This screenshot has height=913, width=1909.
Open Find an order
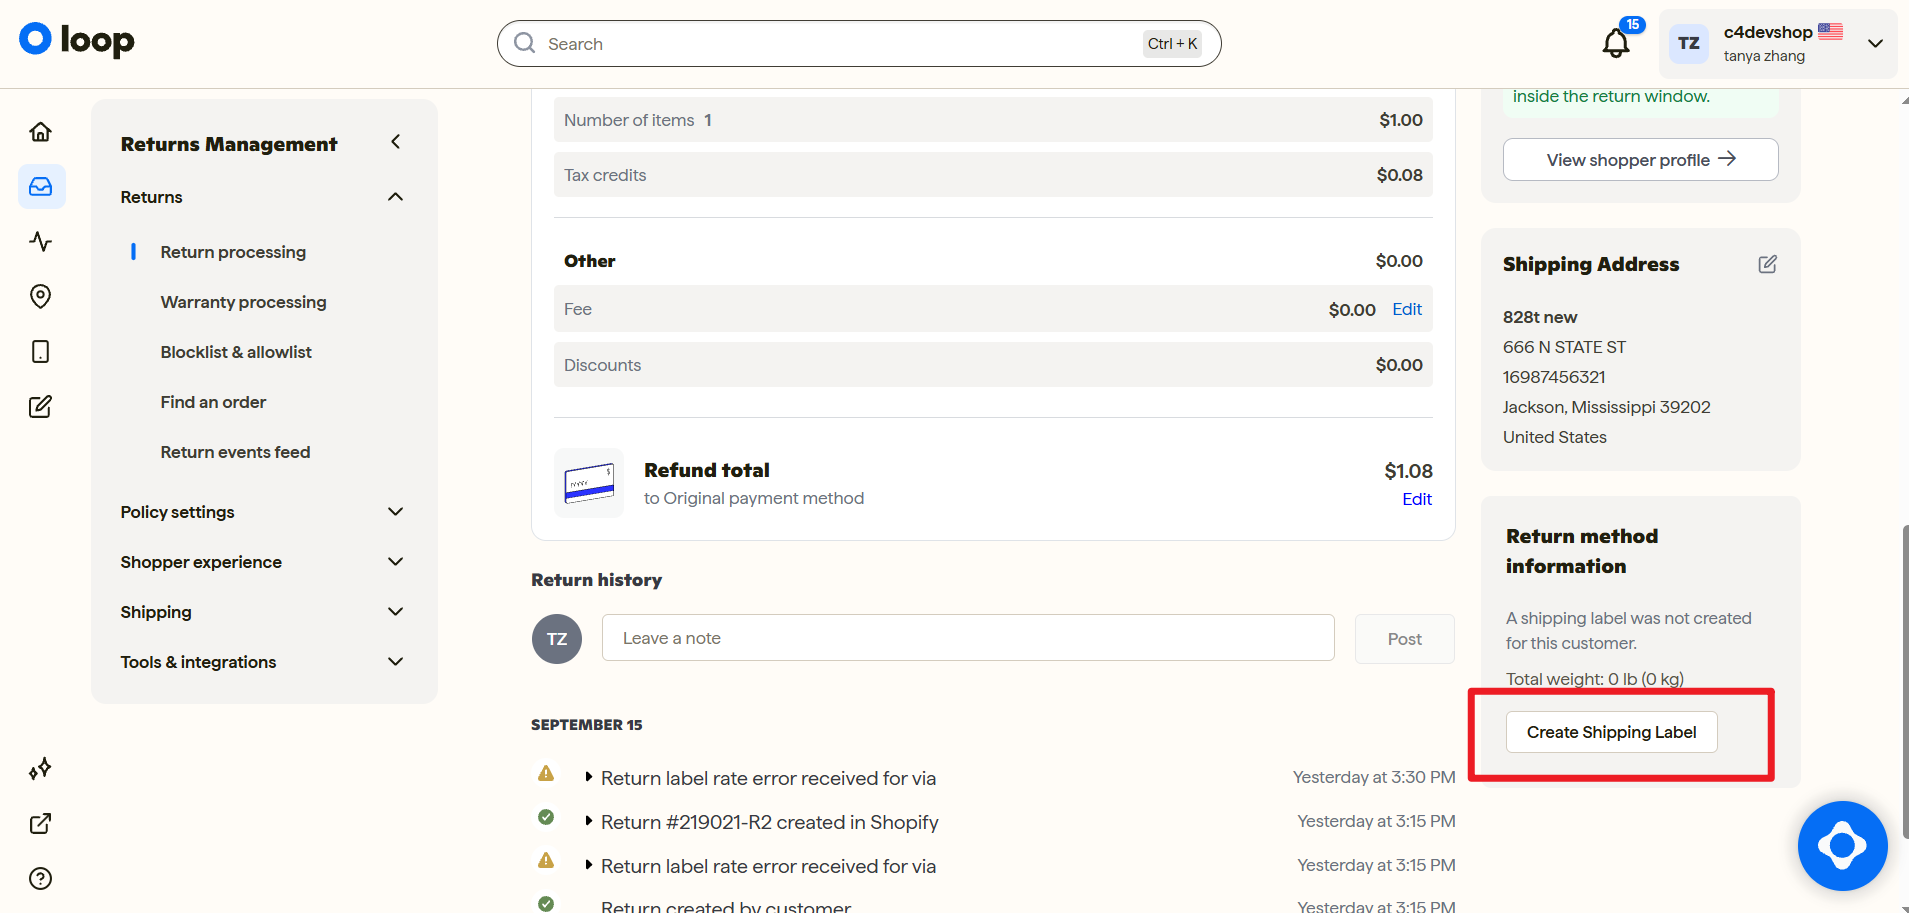(213, 402)
